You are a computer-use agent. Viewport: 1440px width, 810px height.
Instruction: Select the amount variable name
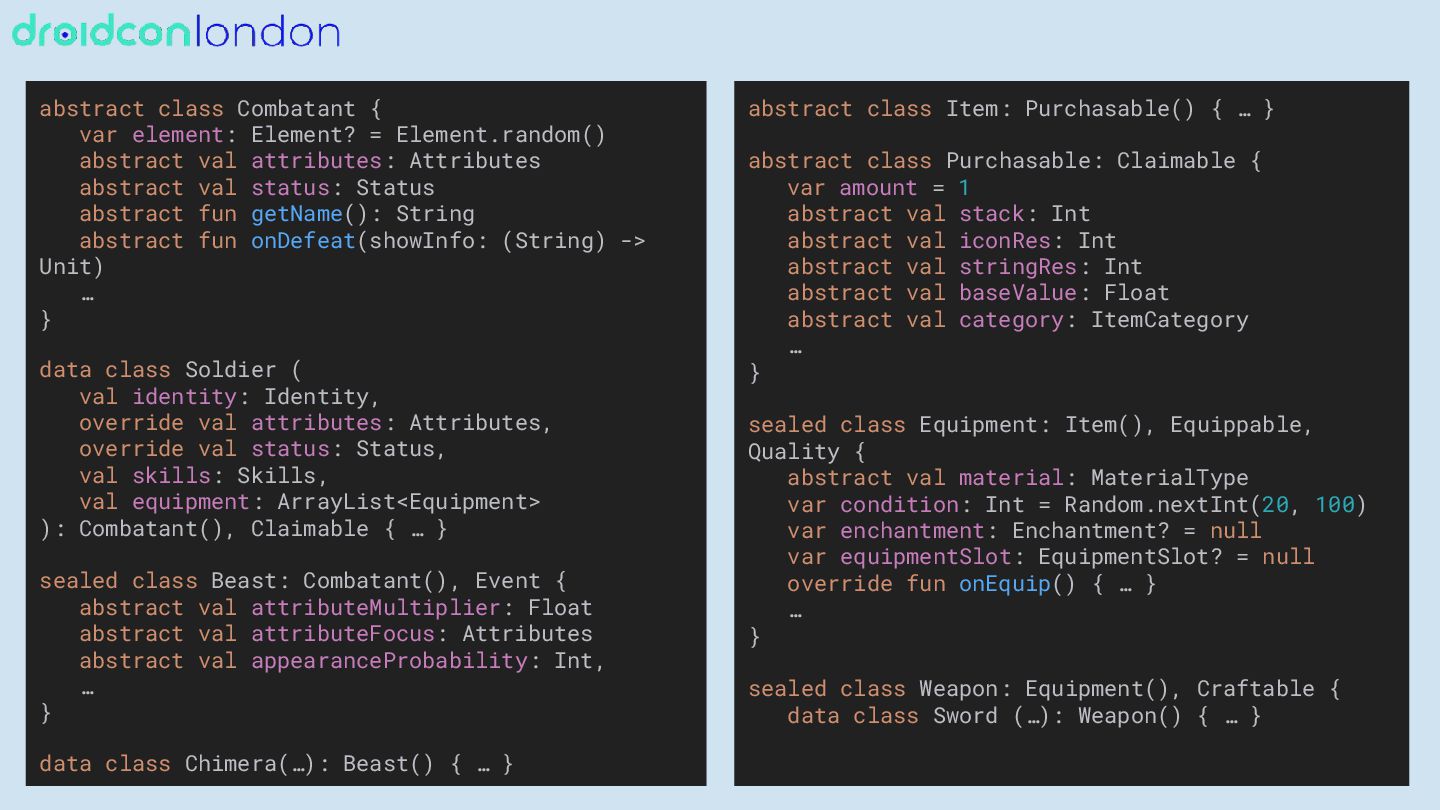878,188
